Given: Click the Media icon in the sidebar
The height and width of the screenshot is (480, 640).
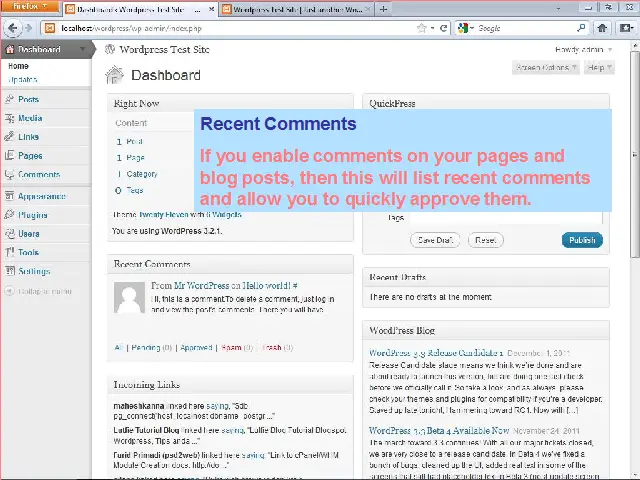Looking at the screenshot, I should click(x=9, y=118).
